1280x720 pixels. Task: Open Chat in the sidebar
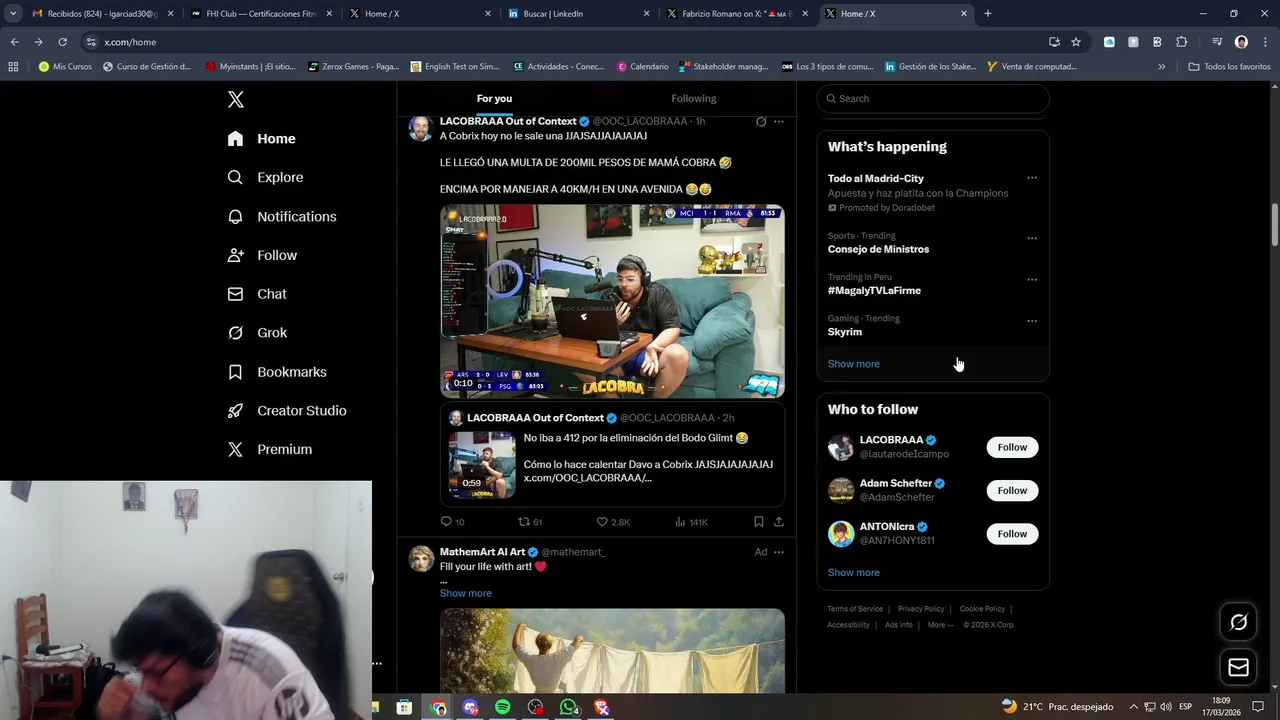coord(257,294)
